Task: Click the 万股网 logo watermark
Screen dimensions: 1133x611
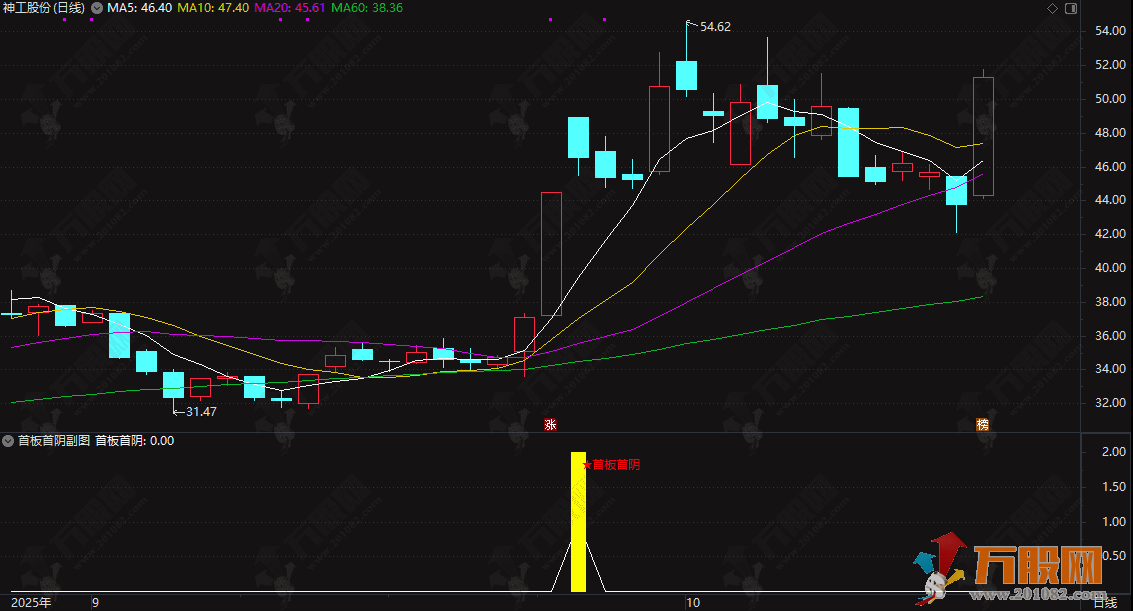Action: (1010, 574)
